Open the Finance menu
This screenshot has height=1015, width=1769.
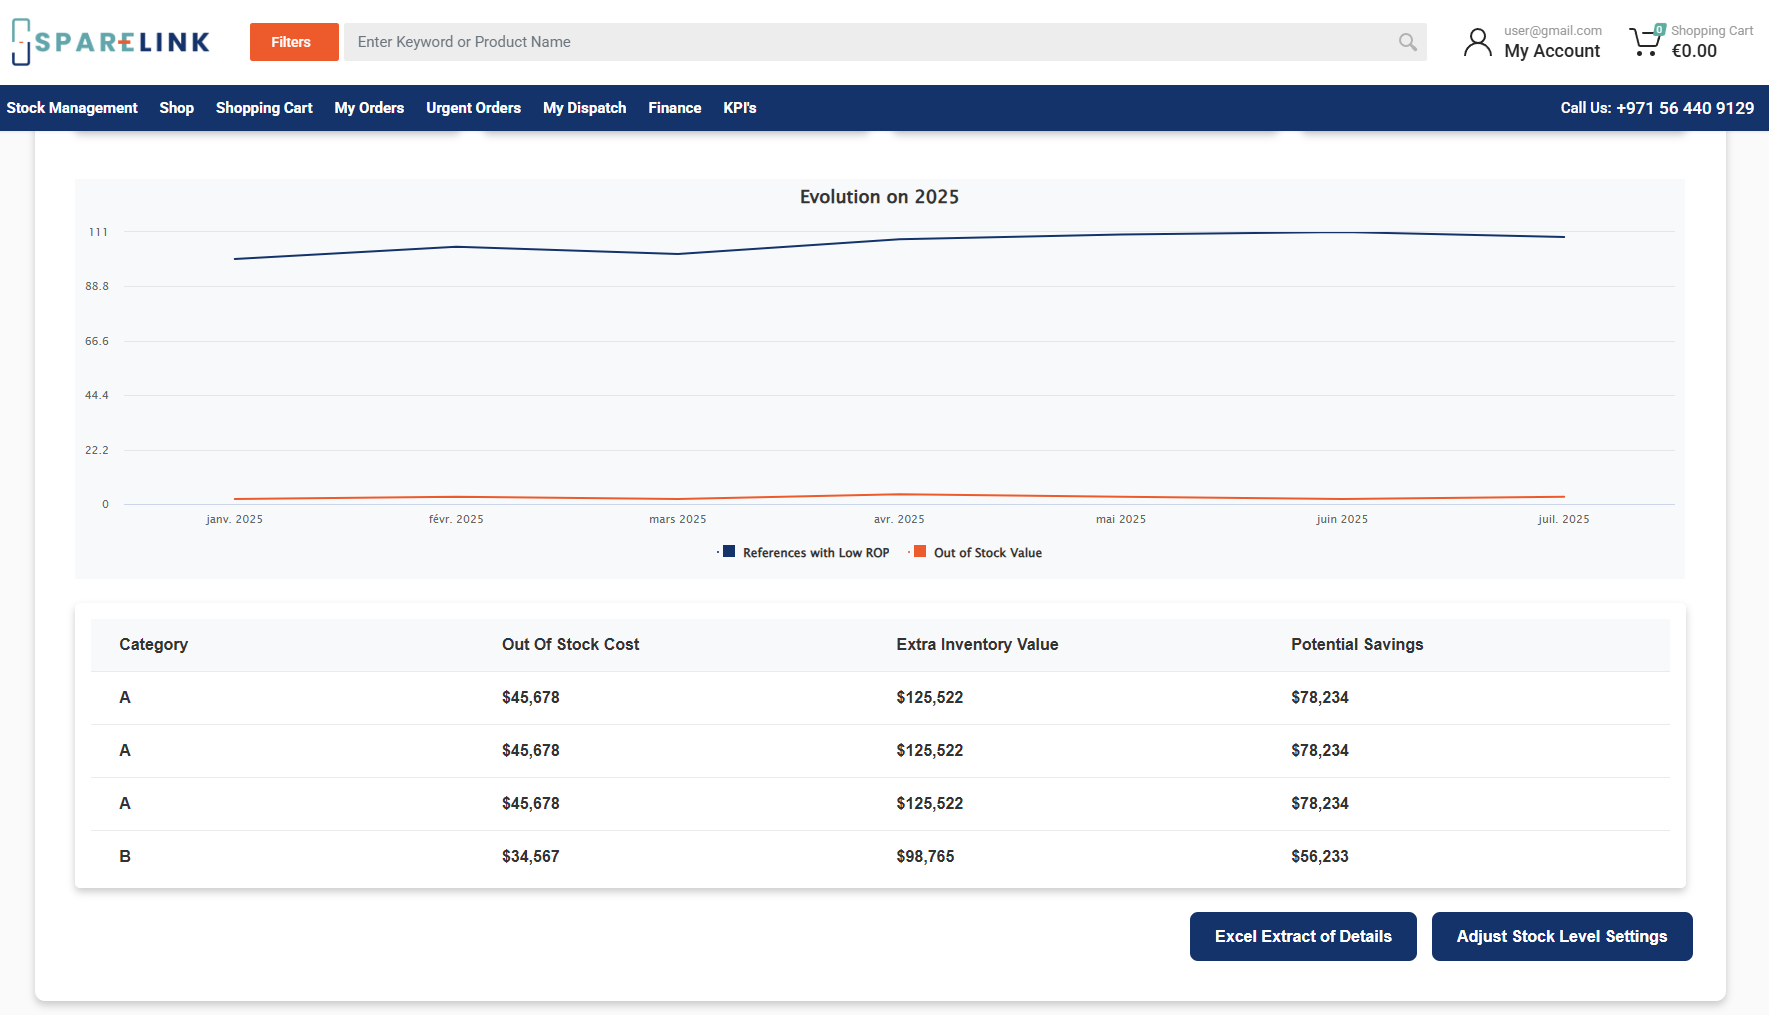tap(674, 108)
